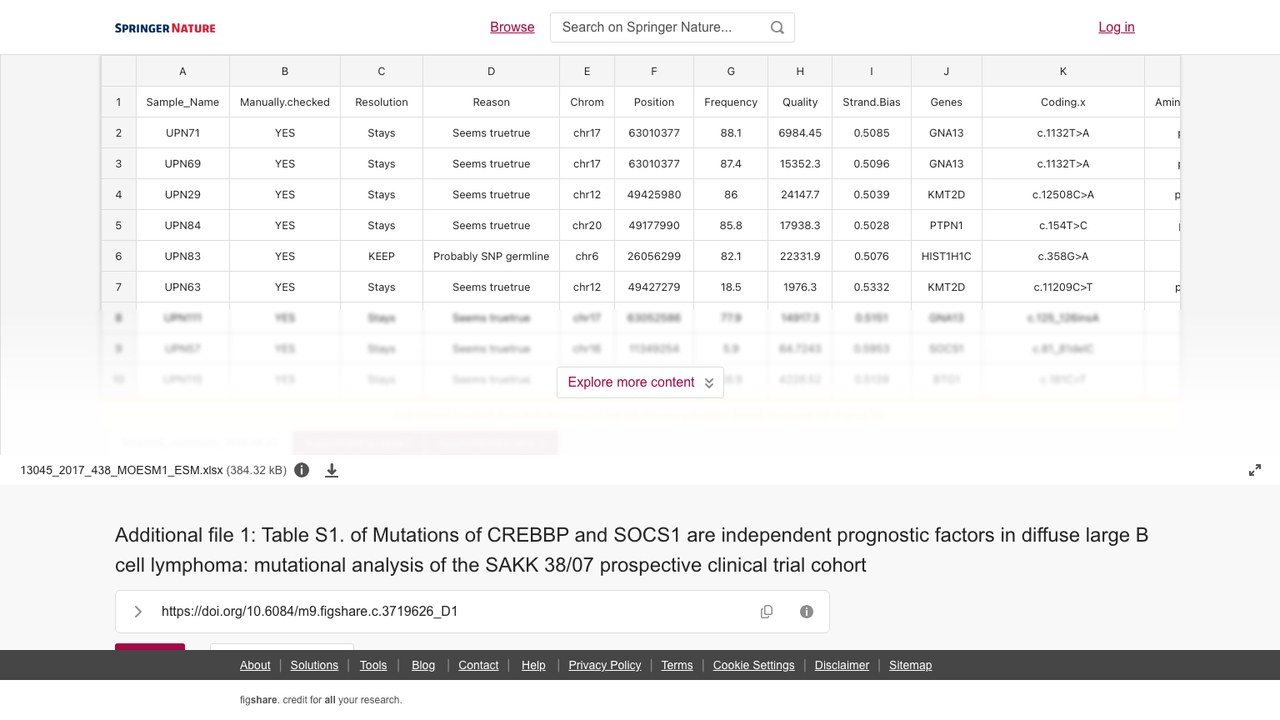The height and width of the screenshot is (720, 1280).
Task: Open the Privacy Policy link
Action: click(x=605, y=665)
